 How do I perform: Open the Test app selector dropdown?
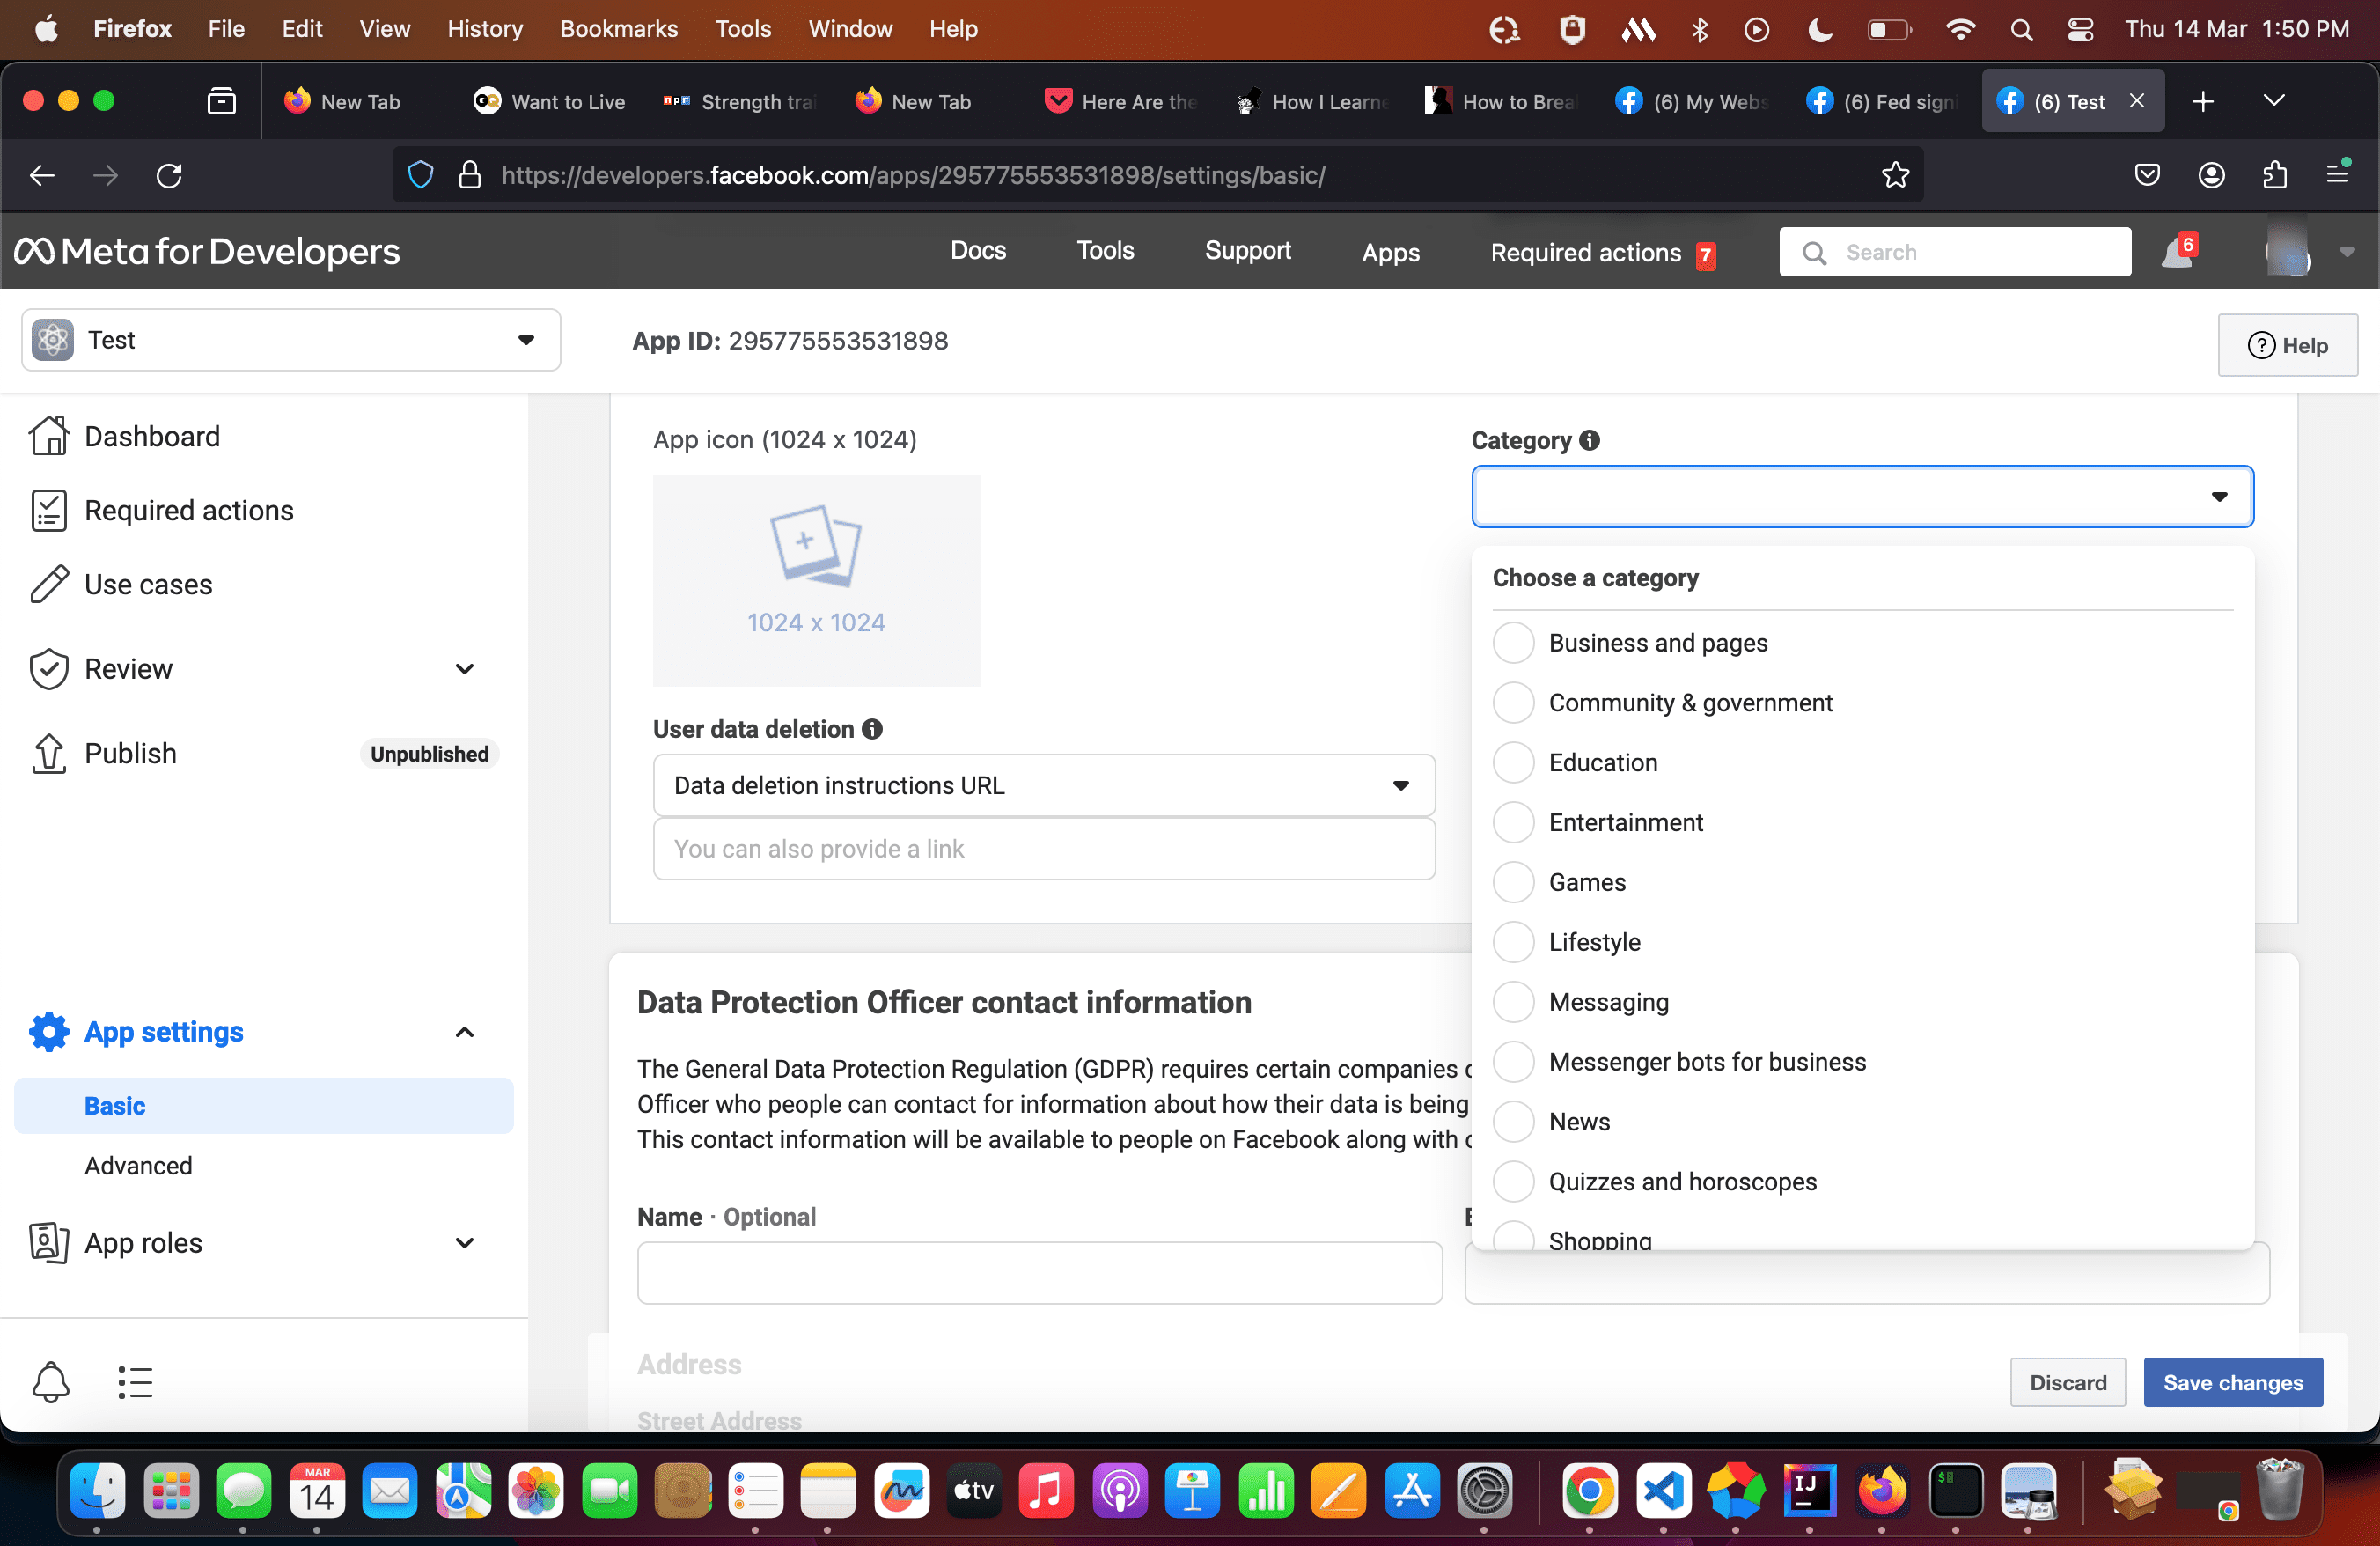(x=290, y=340)
